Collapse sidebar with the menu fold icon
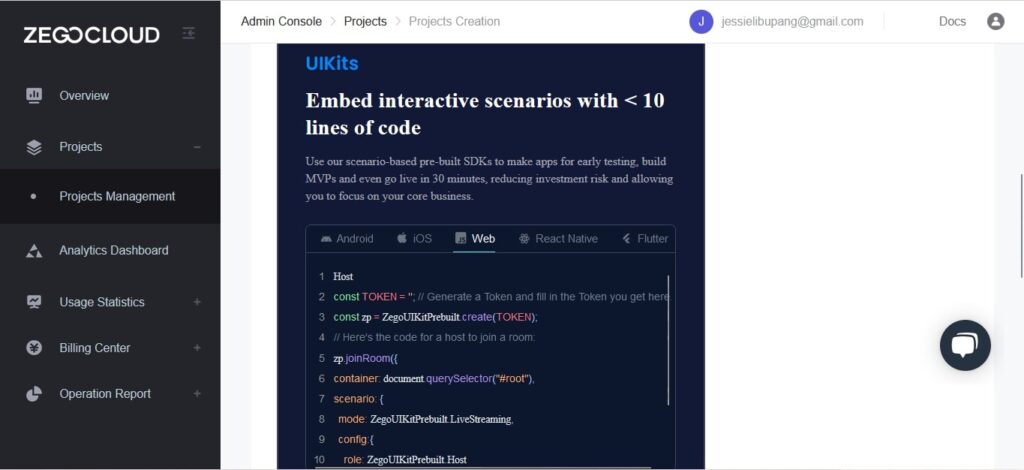The width and height of the screenshot is (1024, 470). tap(188, 33)
